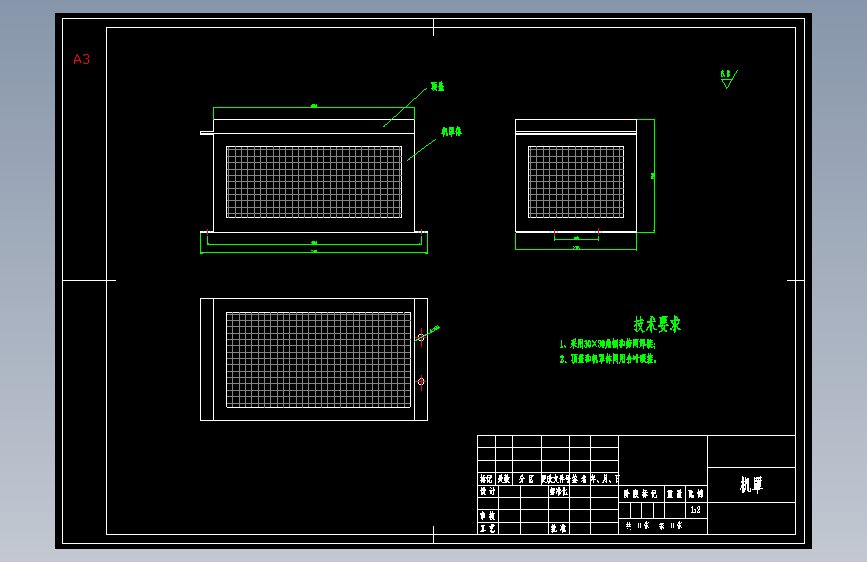Viewport: 867px width, 562px height.
Task: Click the surface roughness symbol at top right
Action: tap(729, 79)
